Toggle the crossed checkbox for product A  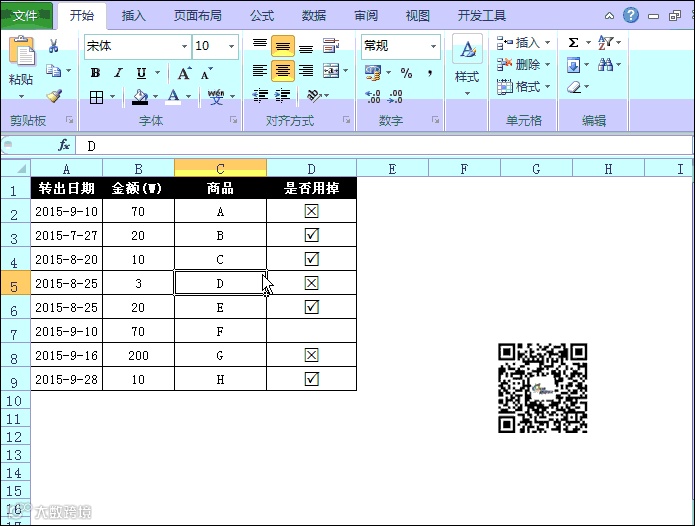(x=312, y=211)
